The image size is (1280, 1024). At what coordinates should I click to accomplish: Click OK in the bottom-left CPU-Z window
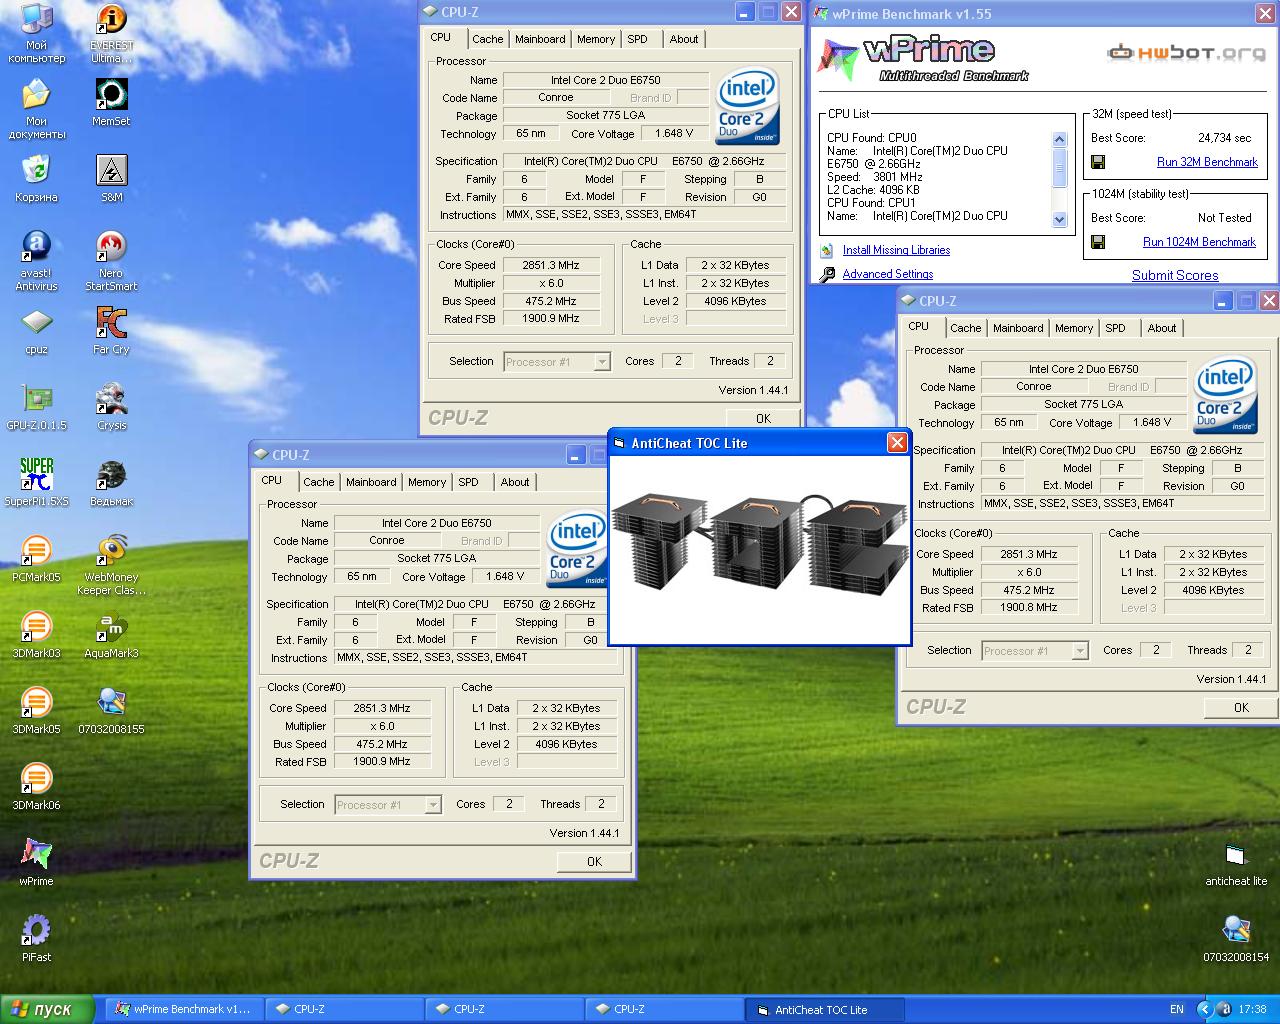tap(594, 861)
